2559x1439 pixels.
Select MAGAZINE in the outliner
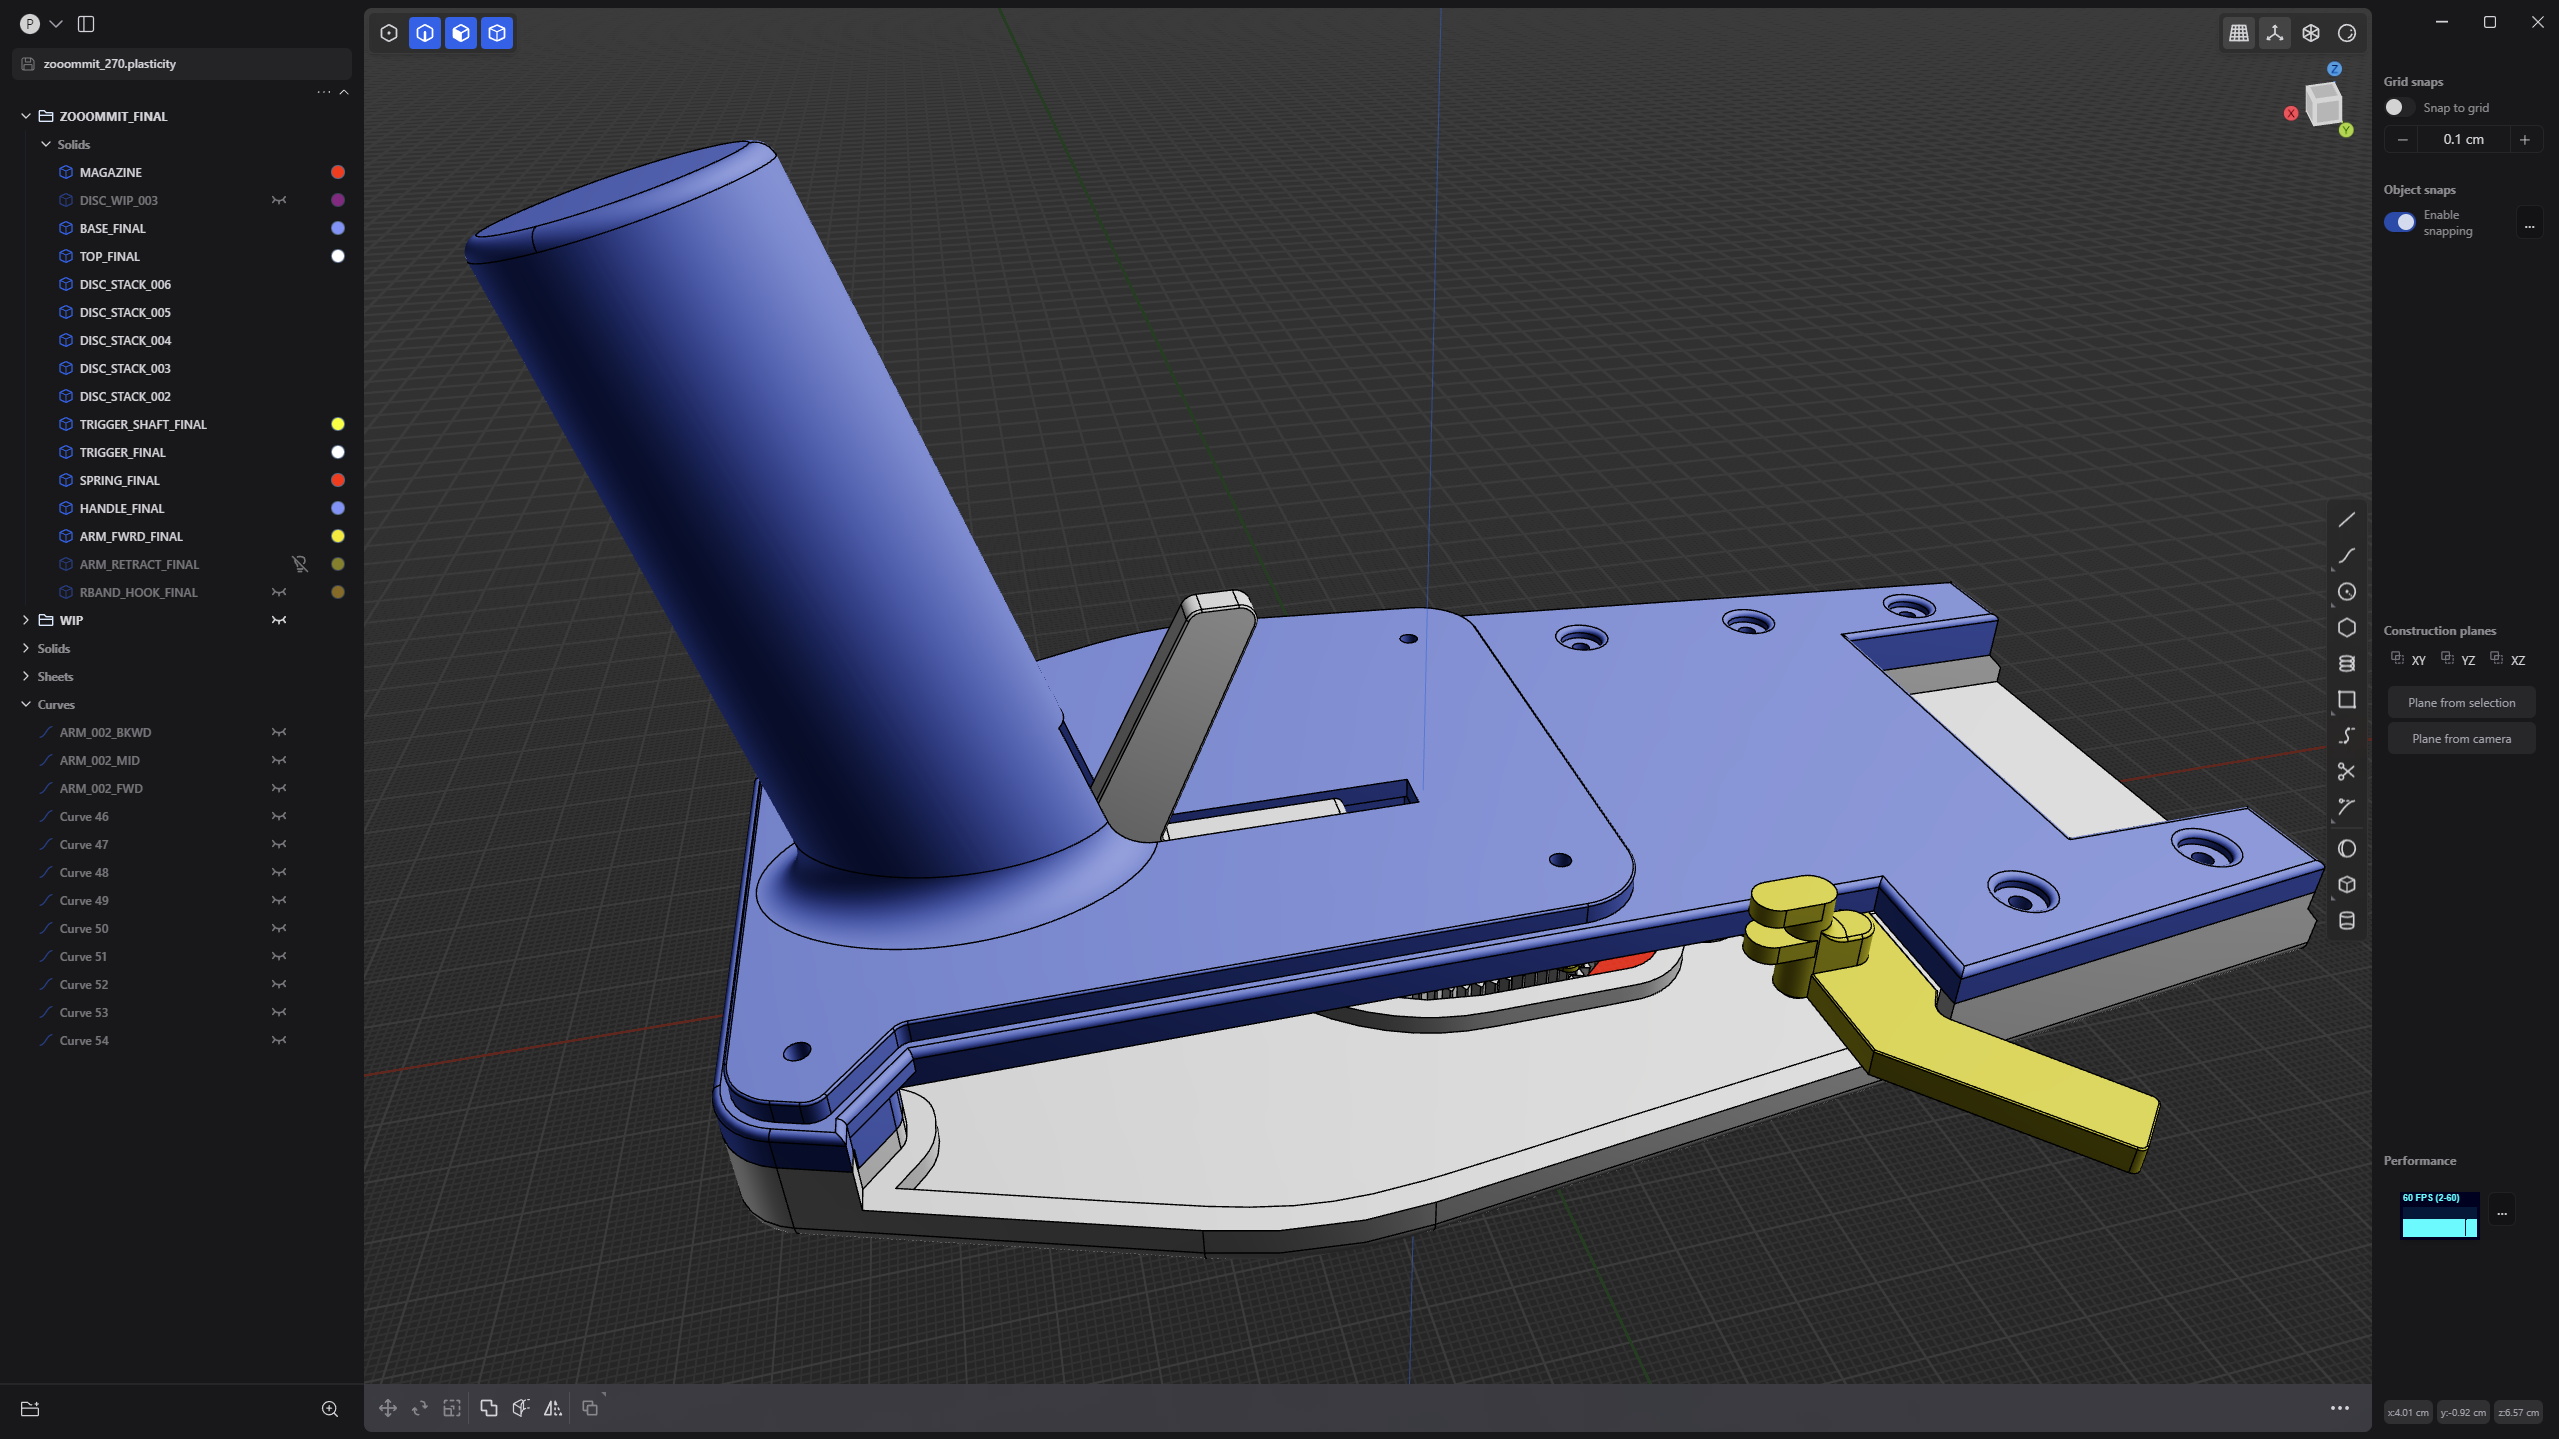coord(111,172)
